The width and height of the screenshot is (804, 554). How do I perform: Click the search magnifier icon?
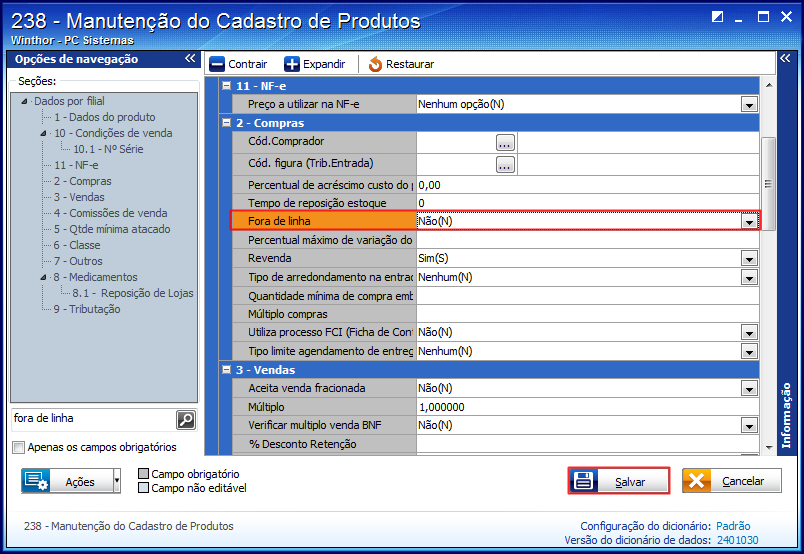point(186,420)
